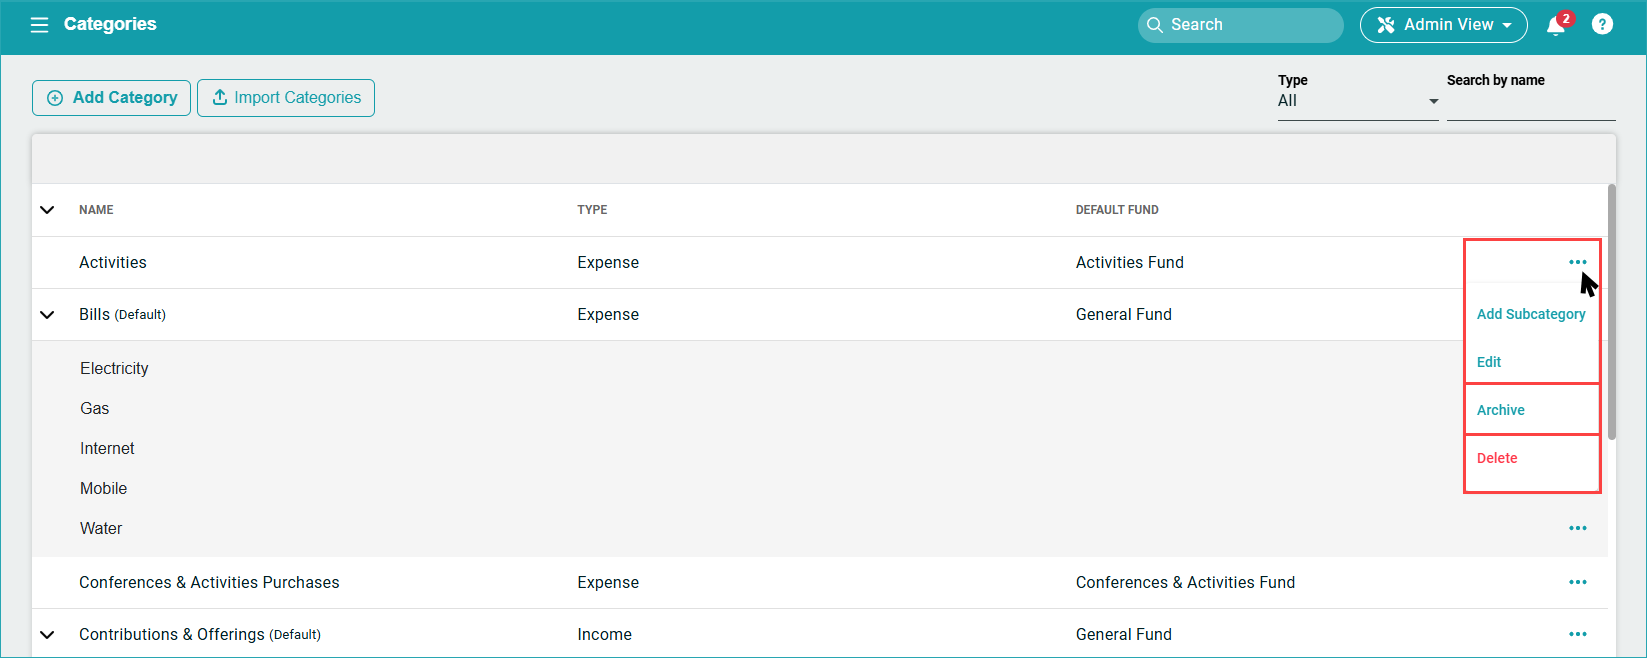Choose Delete from the context menu
The image size is (1647, 658).
tap(1497, 458)
